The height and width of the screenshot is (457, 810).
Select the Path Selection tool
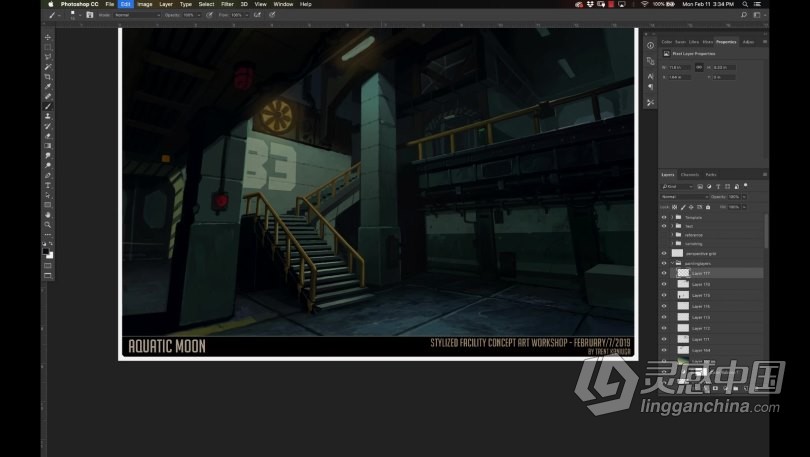pyautogui.click(x=48, y=195)
